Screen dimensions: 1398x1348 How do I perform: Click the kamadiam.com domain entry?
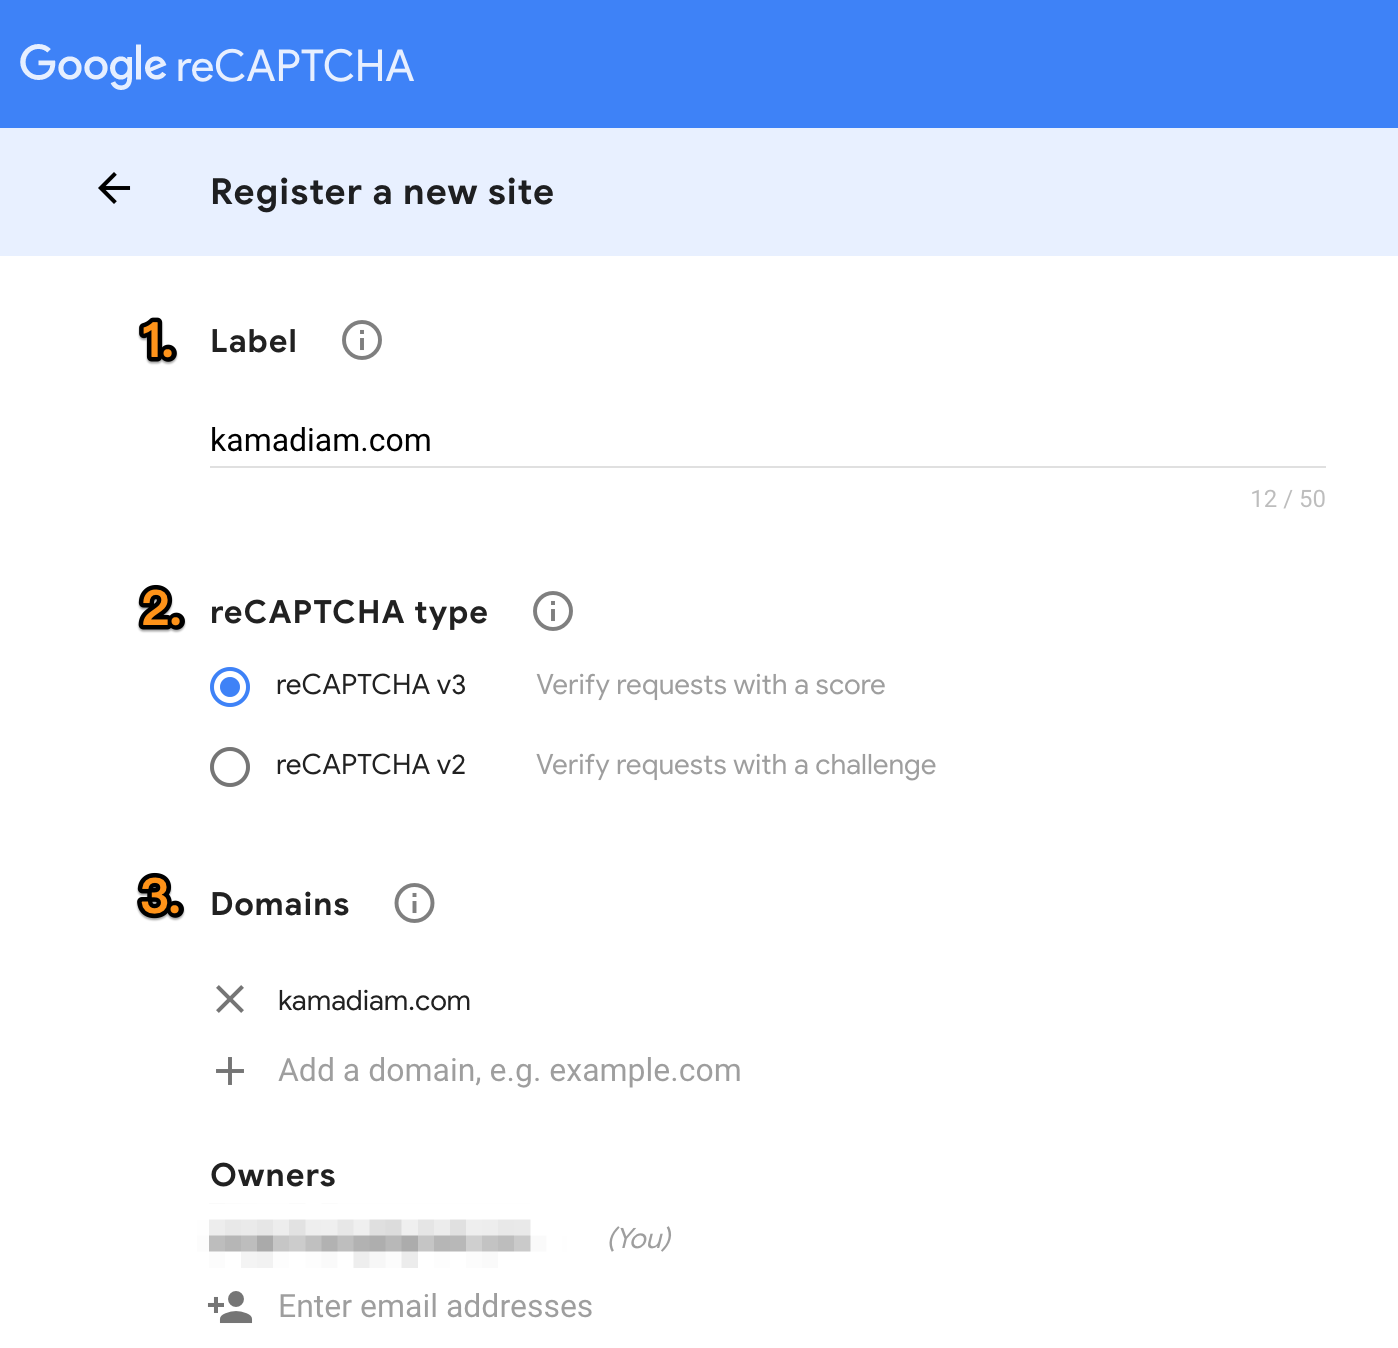click(374, 1001)
